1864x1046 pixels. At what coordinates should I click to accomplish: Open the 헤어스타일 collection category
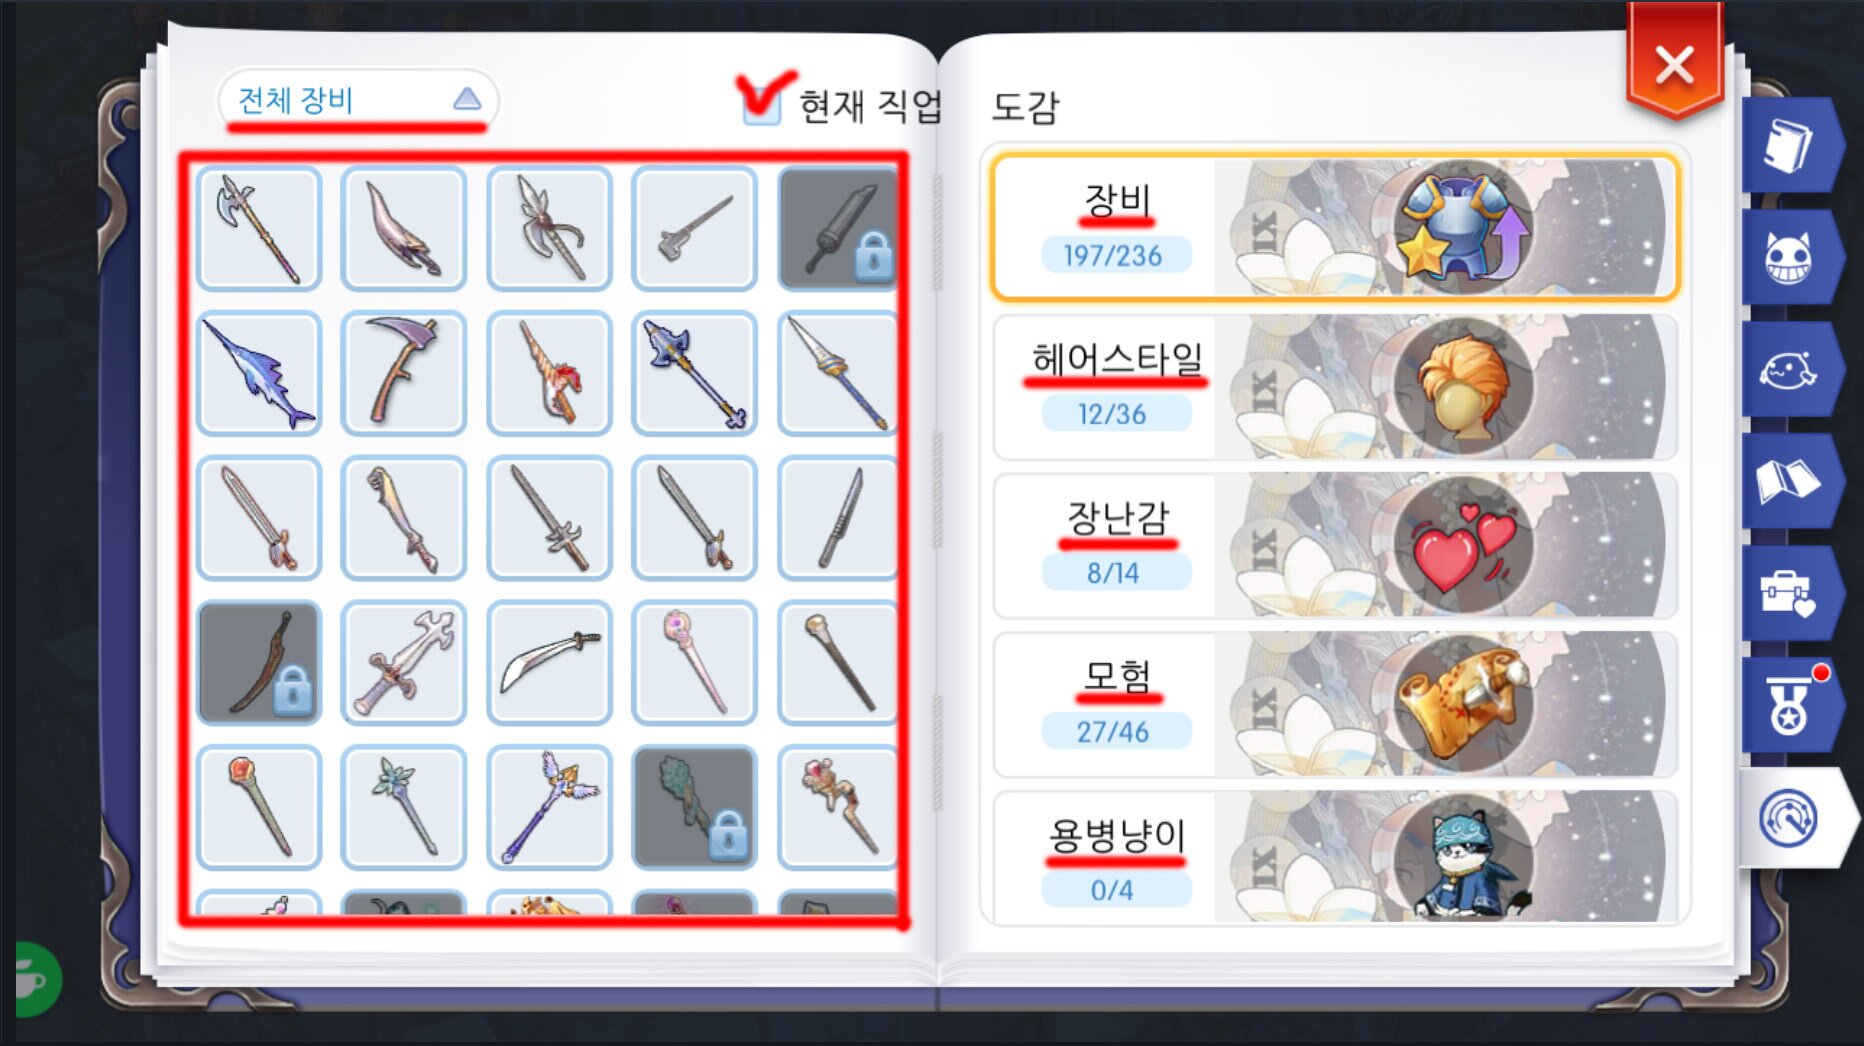pyautogui.click(x=1335, y=386)
